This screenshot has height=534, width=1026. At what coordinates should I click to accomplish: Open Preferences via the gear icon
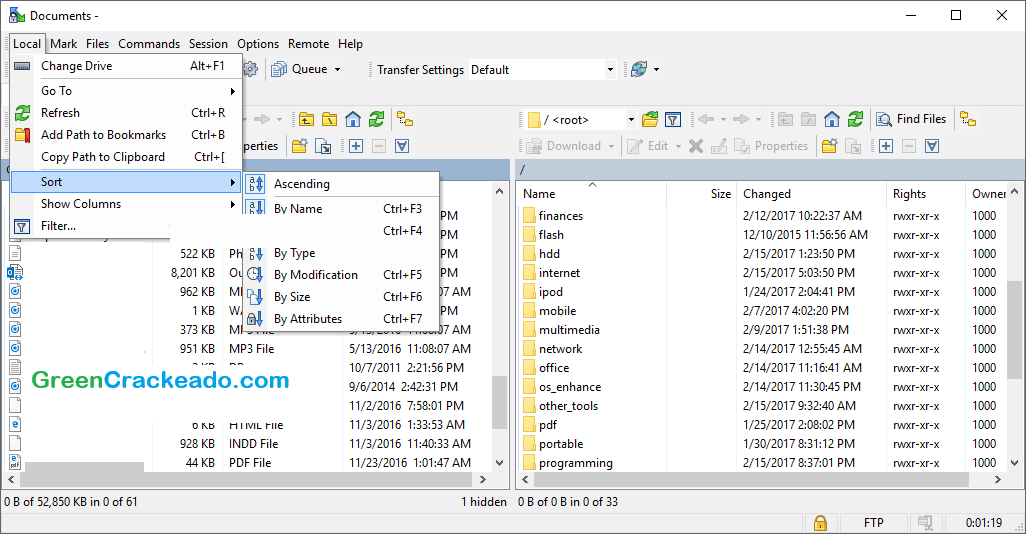pos(251,69)
